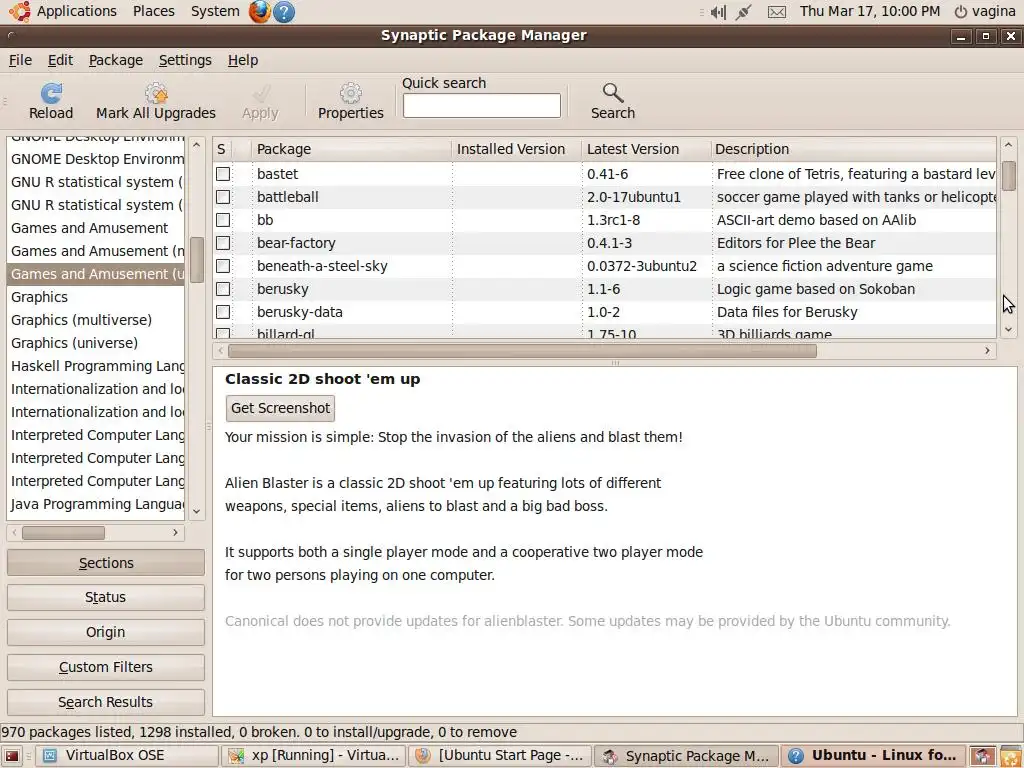Toggle the berusky package checkbox
This screenshot has width=1024, height=768.
(223, 289)
